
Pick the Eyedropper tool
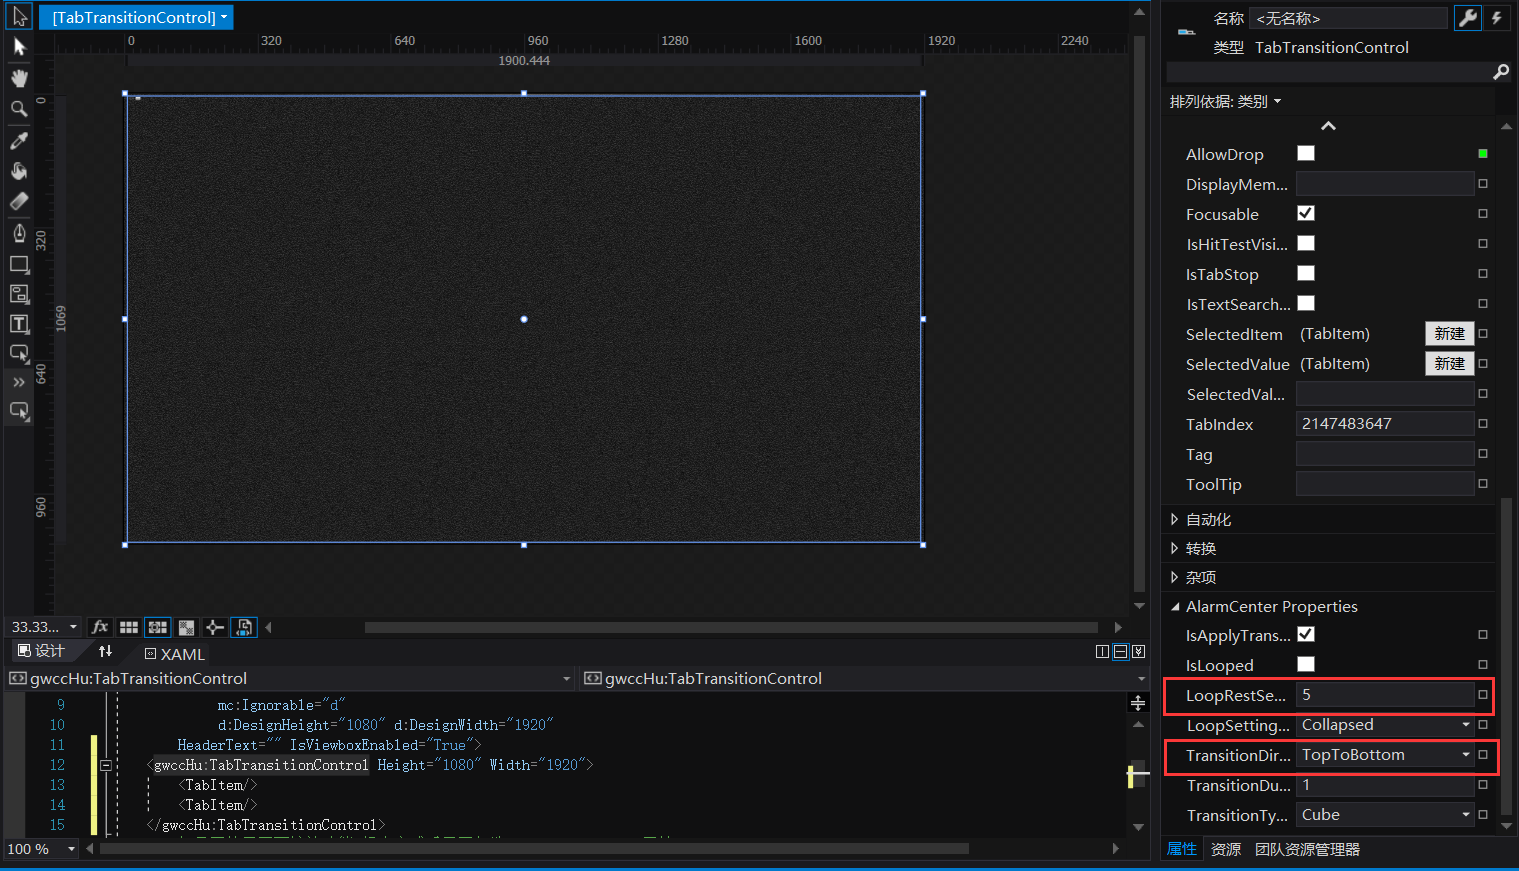point(19,141)
